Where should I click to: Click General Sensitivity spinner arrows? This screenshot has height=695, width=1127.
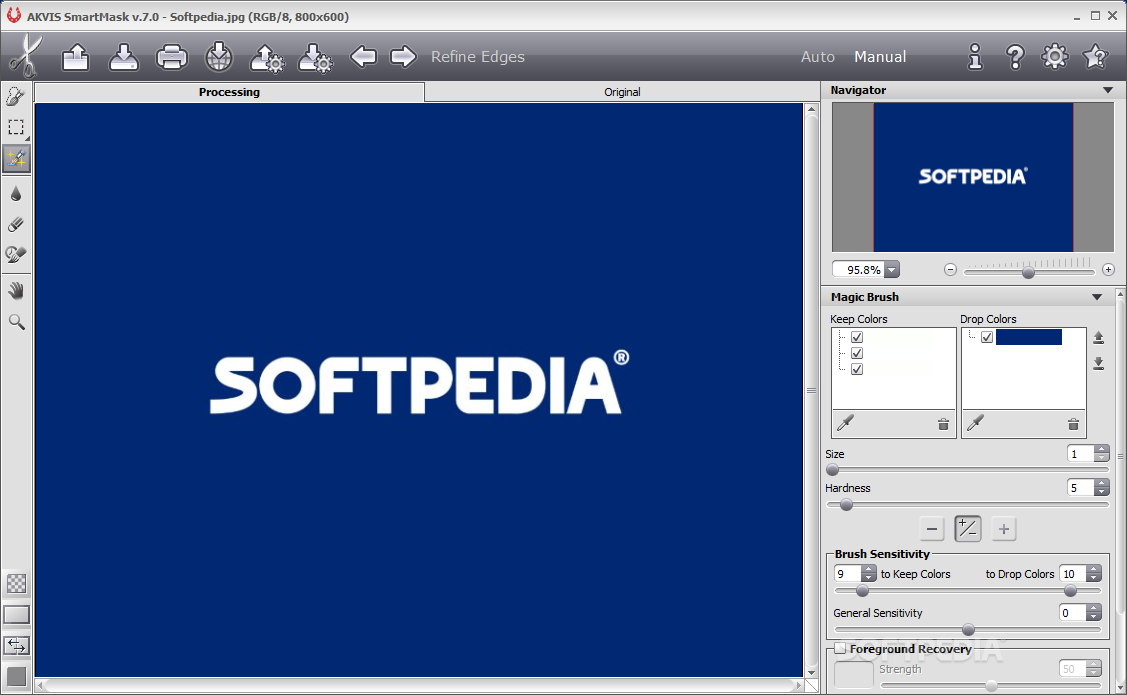tap(1094, 612)
